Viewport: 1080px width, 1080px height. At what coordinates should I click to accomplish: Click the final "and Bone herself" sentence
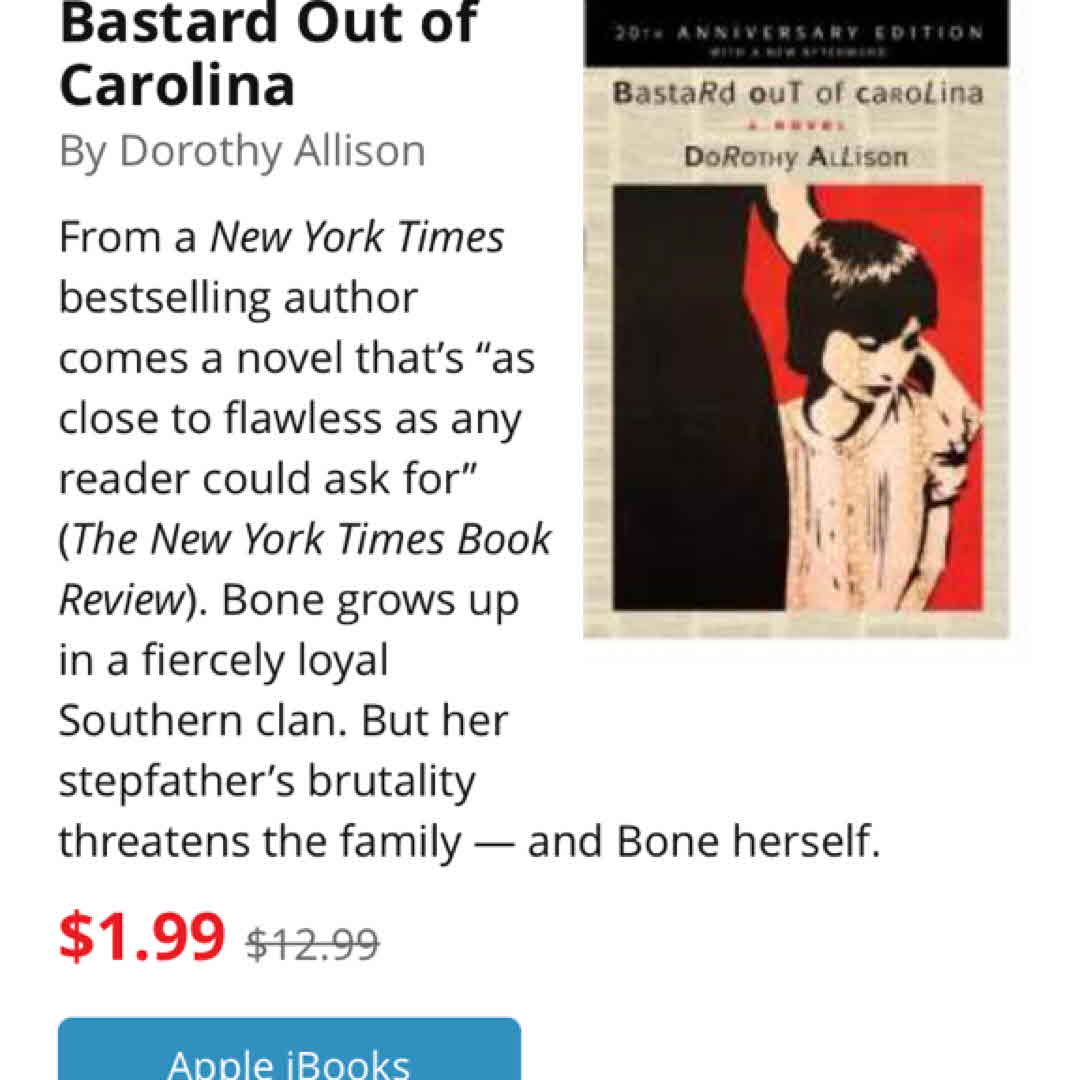(x=704, y=842)
